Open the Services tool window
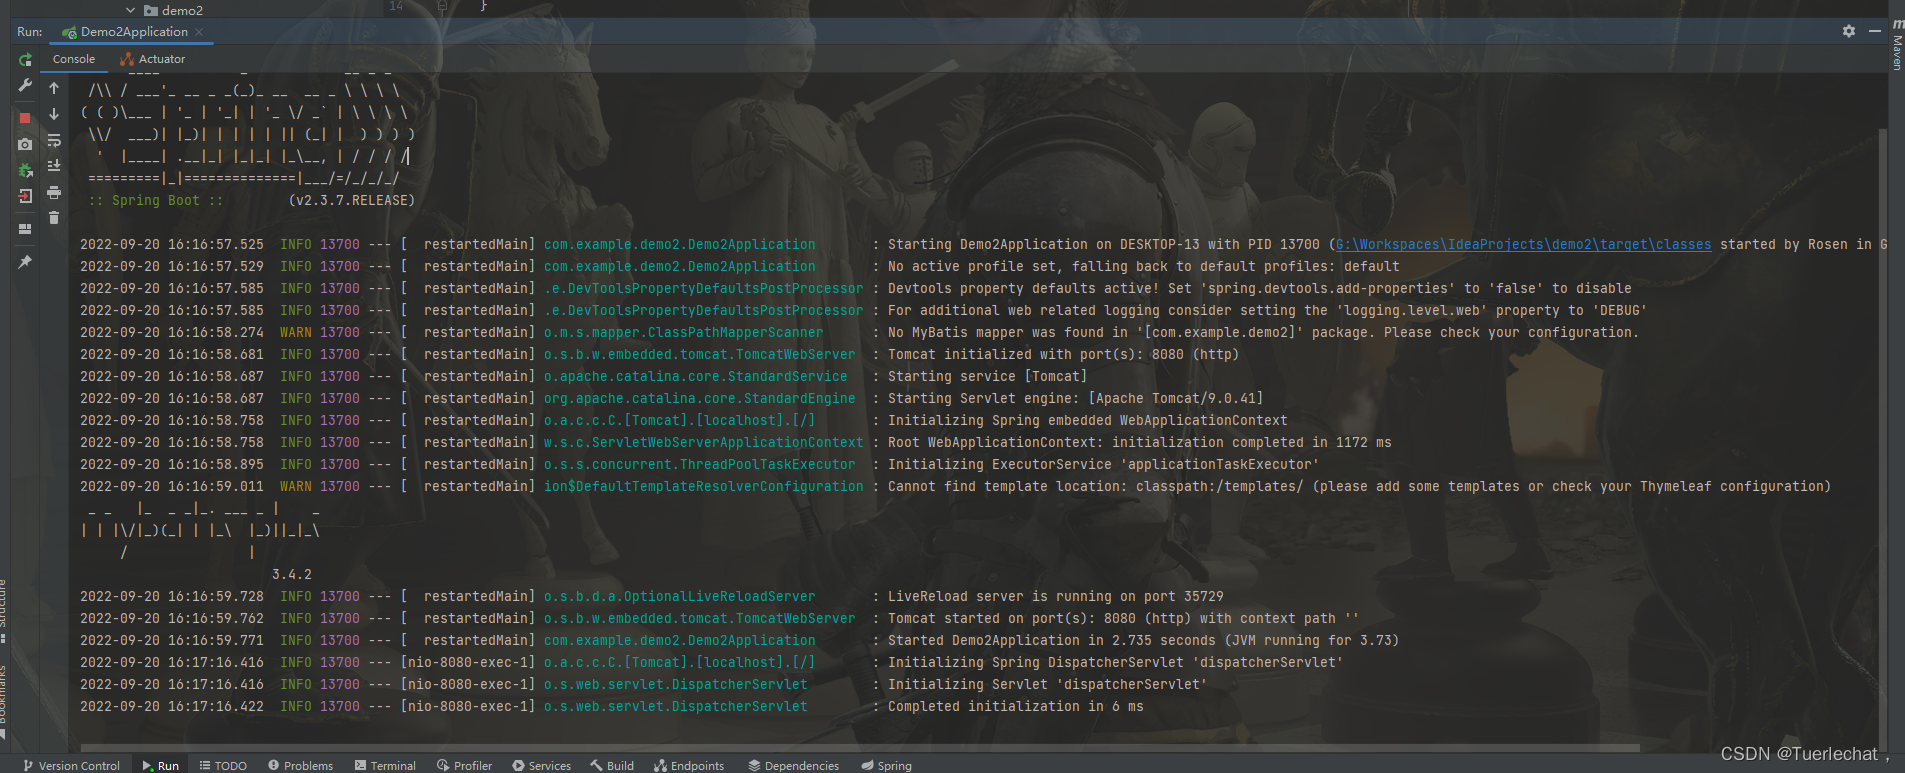Screen dimensions: 1905x773 (x=541, y=765)
